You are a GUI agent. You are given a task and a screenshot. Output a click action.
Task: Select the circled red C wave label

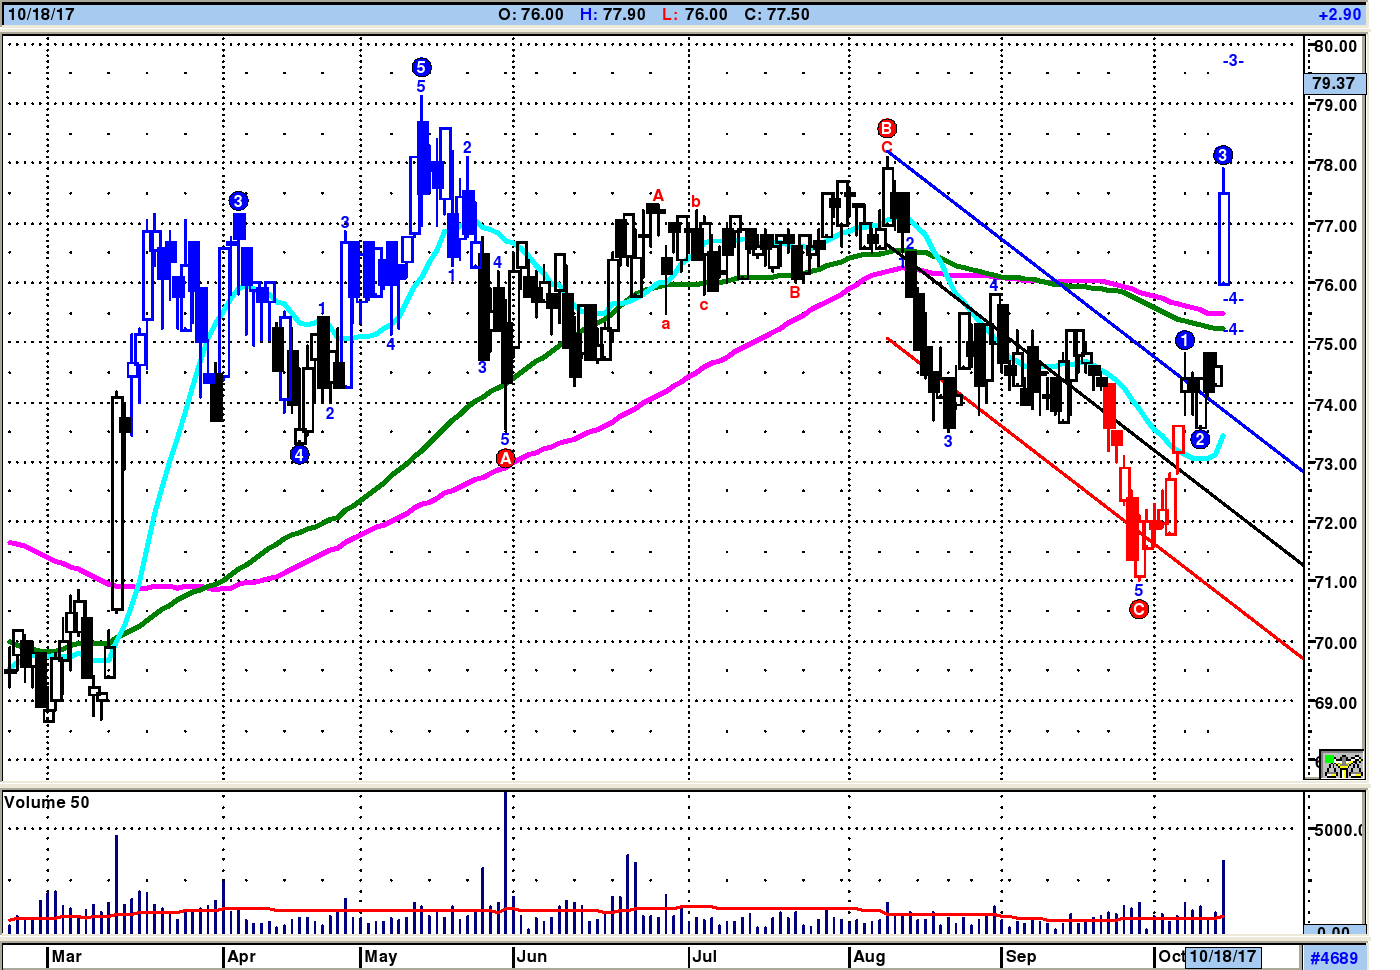tap(1138, 609)
